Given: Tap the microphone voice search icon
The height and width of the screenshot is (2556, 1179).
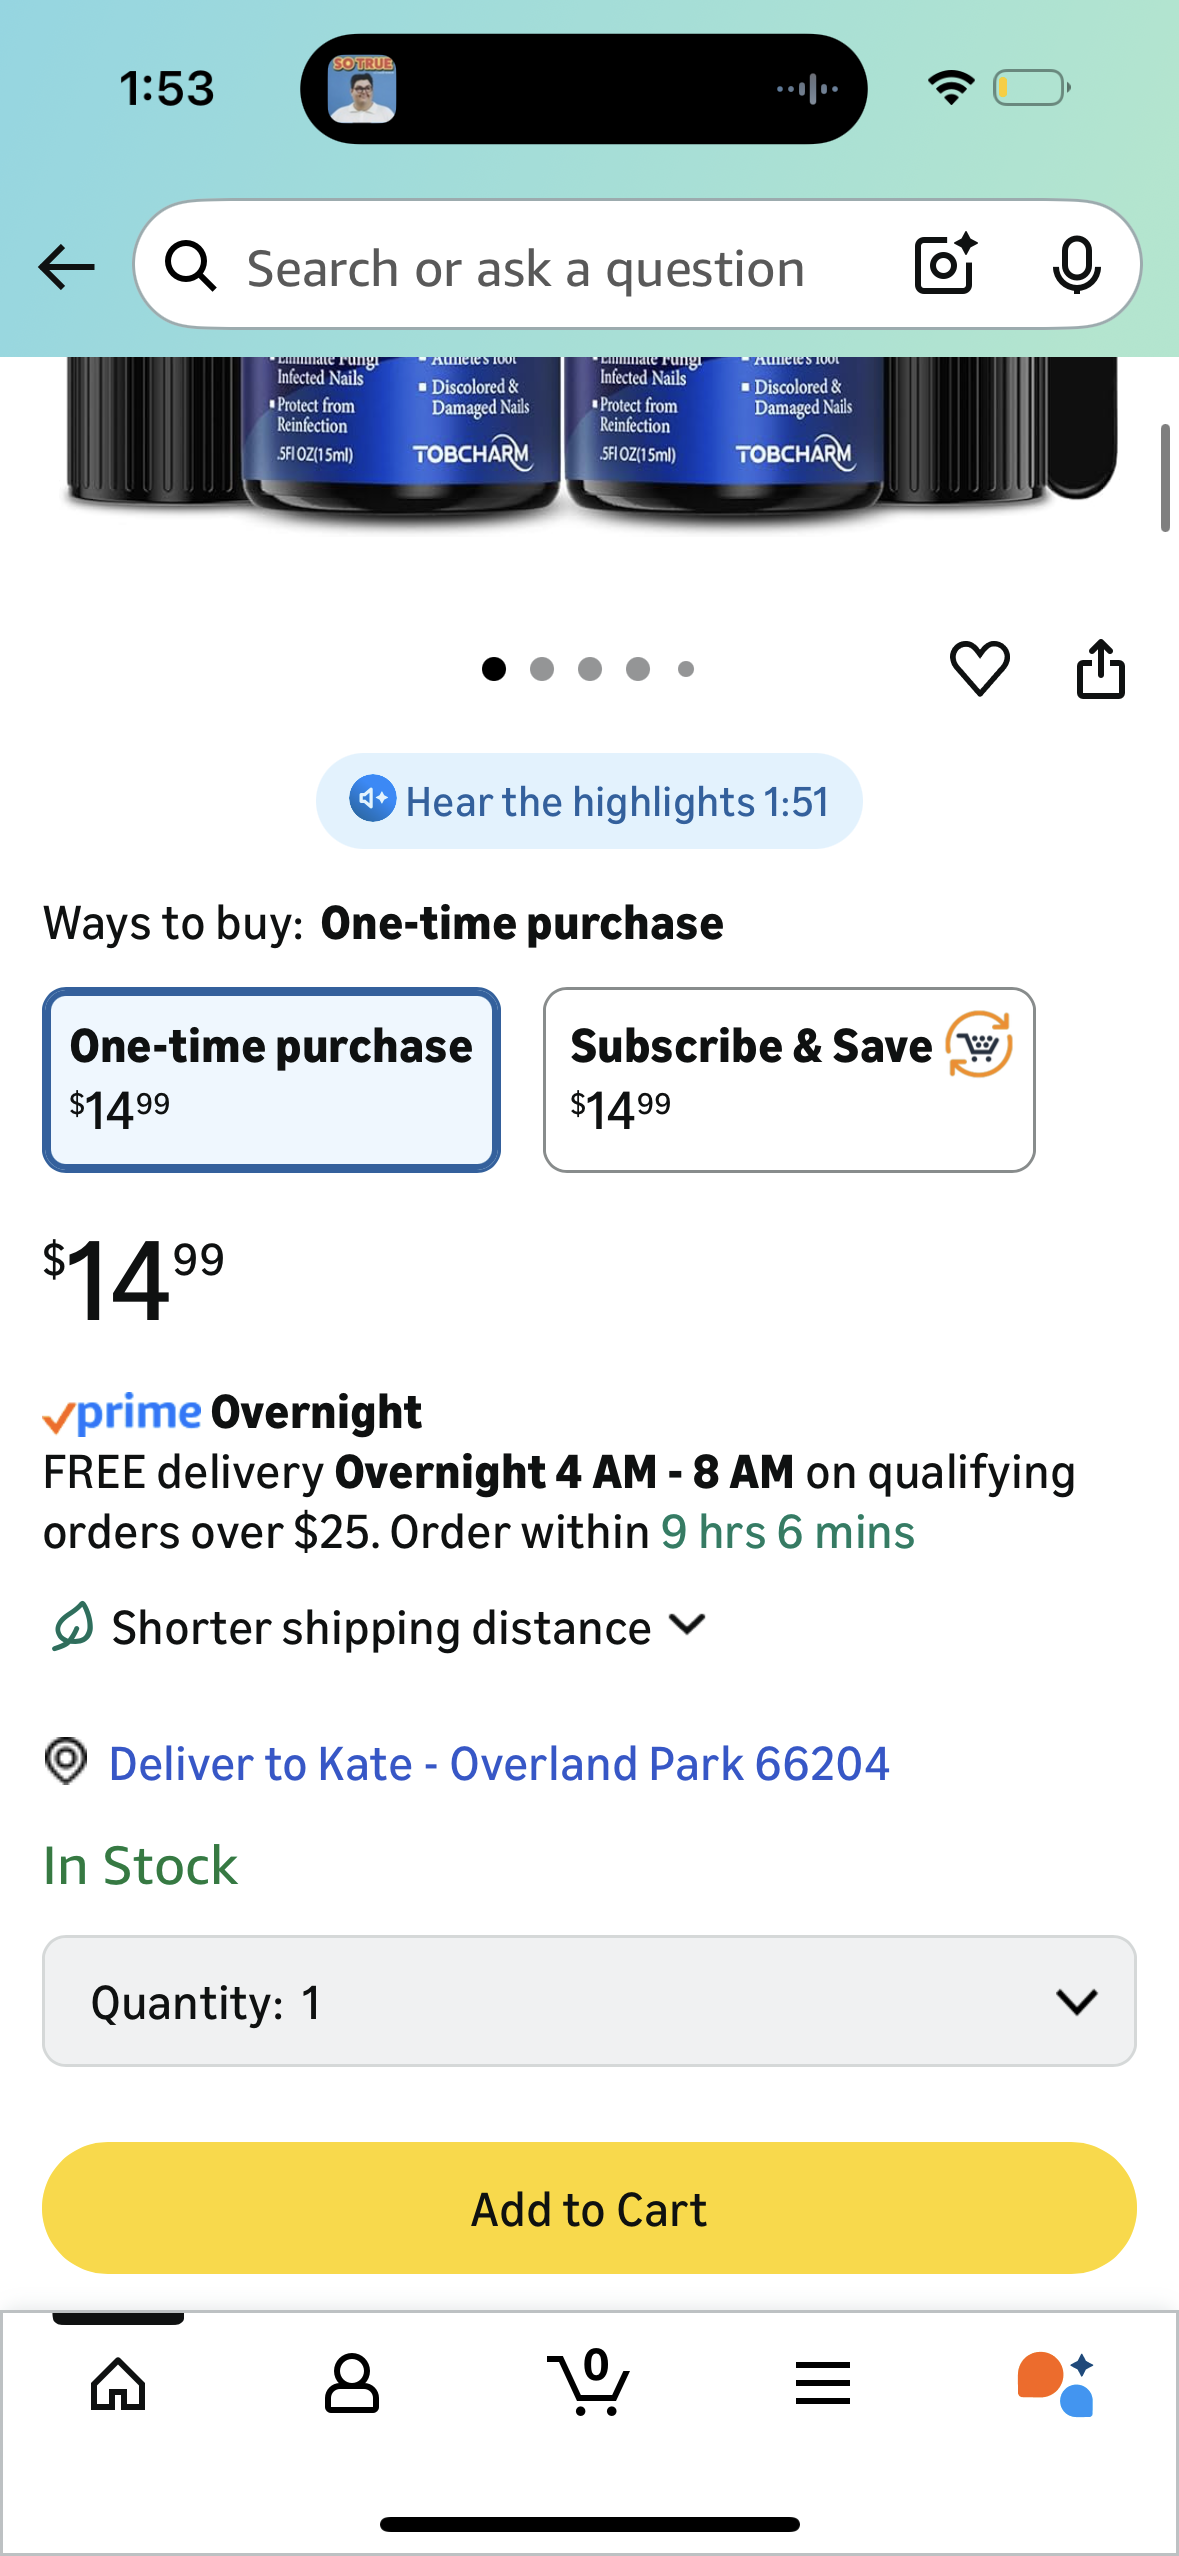Looking at the screenshot, I should 1076,265.
